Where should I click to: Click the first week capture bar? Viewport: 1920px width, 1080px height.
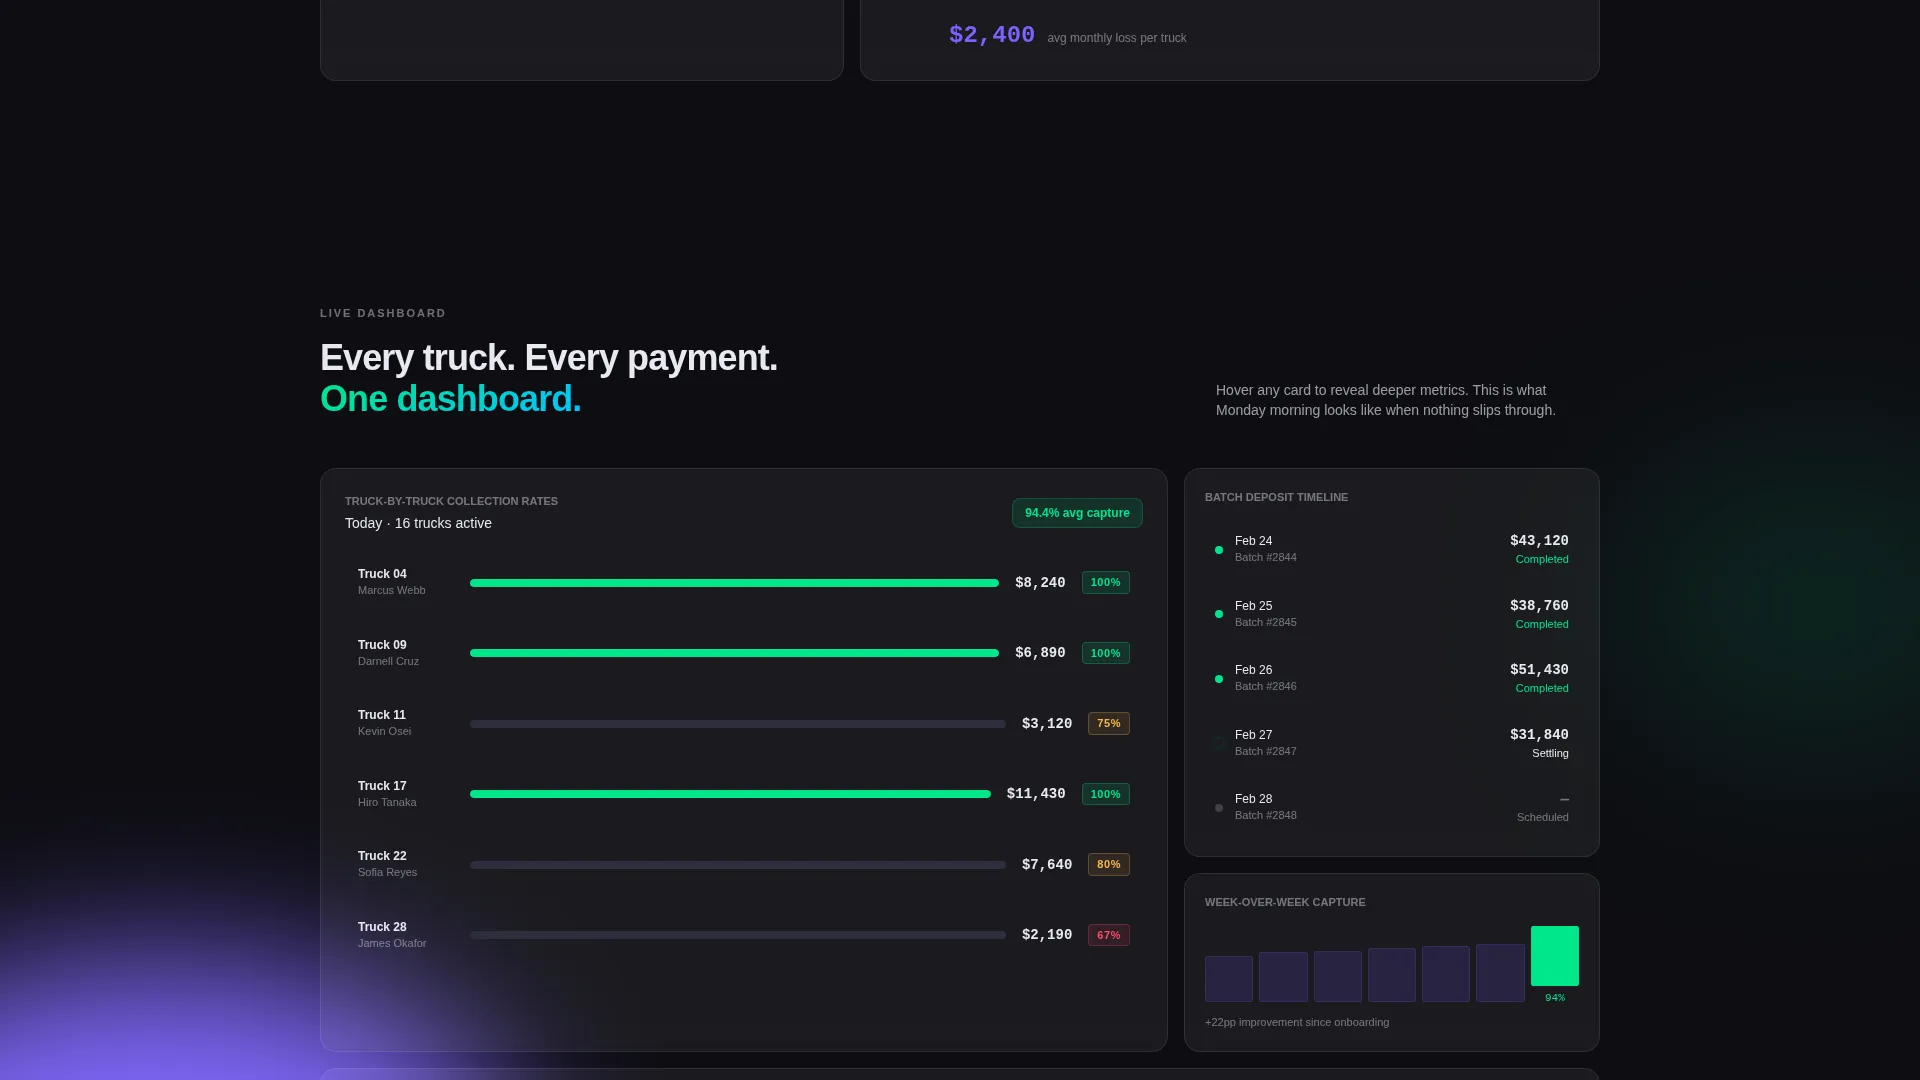(x=1229, y=979)
